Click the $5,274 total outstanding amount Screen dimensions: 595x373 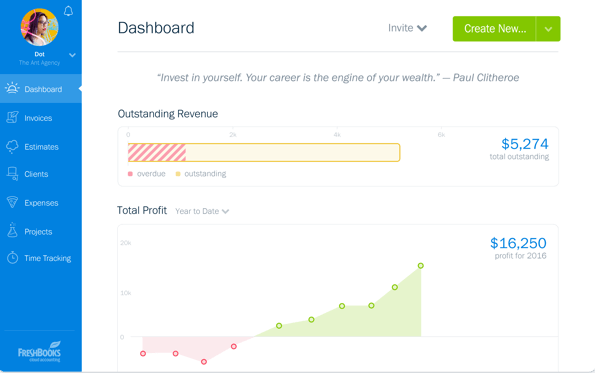pyautogui.click(x=524, y=144)
